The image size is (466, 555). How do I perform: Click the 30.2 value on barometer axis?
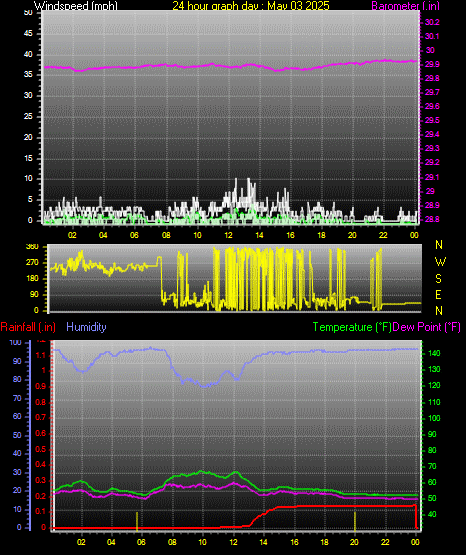pos(432,22)
